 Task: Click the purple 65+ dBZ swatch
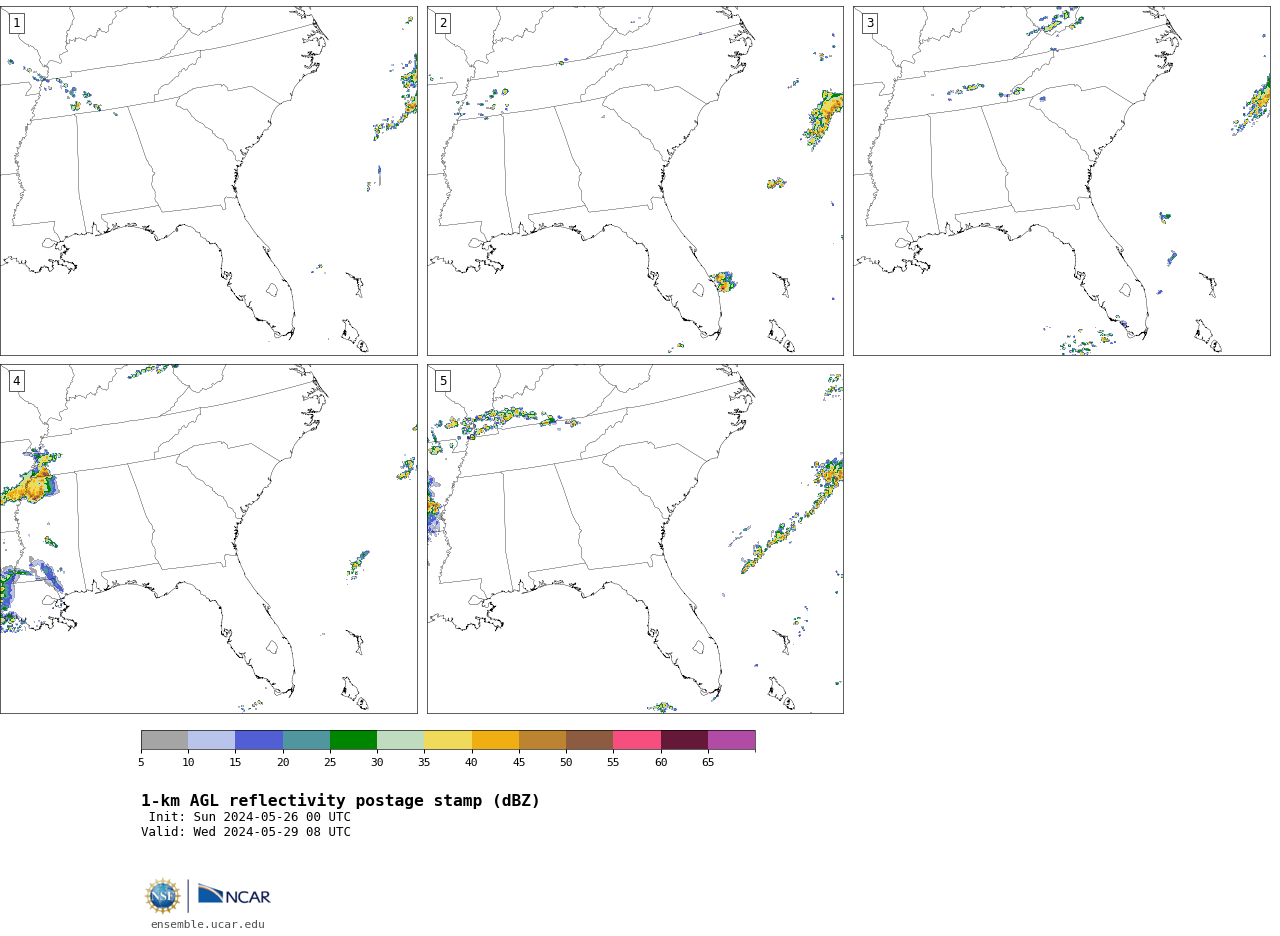coord(731,740)
